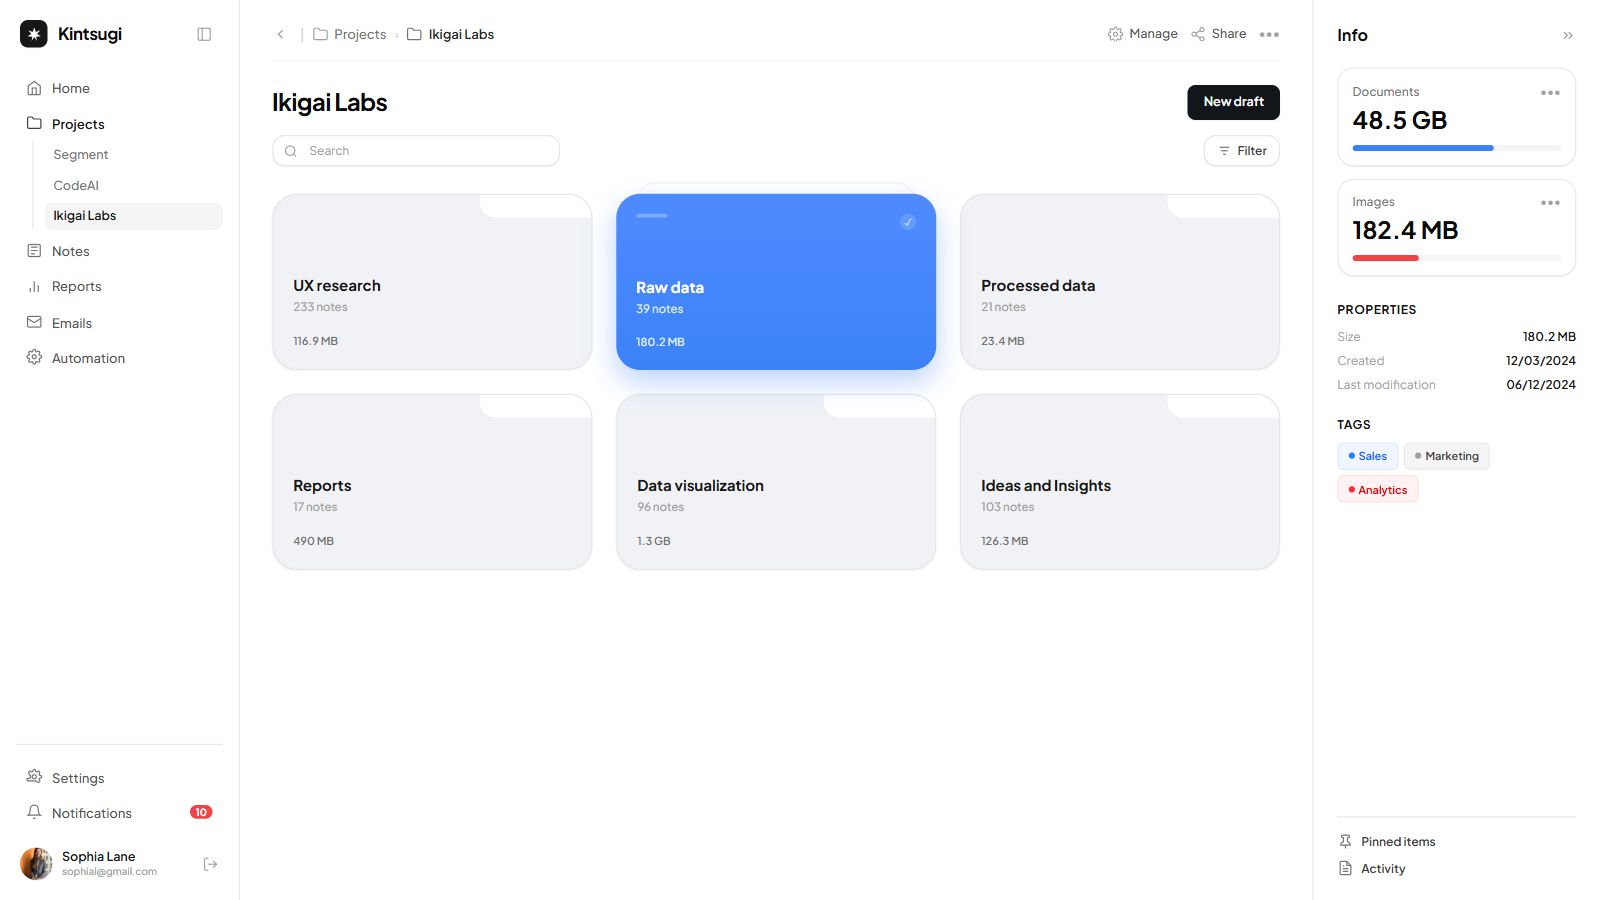Open the three-dots menu next to Share
Image resolution: width=1600 pixels, height=900 pixels.
(1269, 34)
